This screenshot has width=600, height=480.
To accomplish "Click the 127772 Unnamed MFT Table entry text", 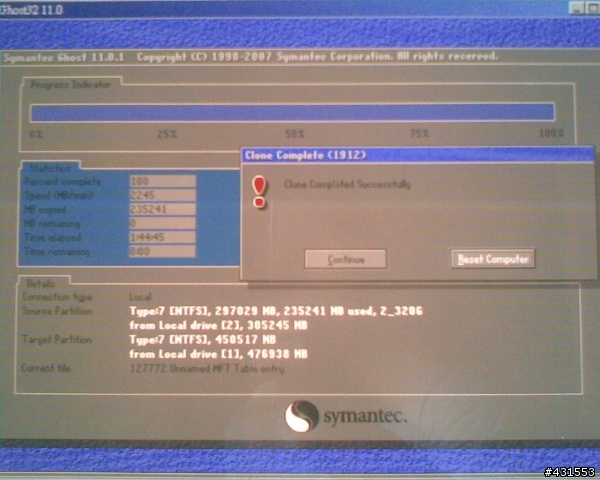I will point(207,369).
